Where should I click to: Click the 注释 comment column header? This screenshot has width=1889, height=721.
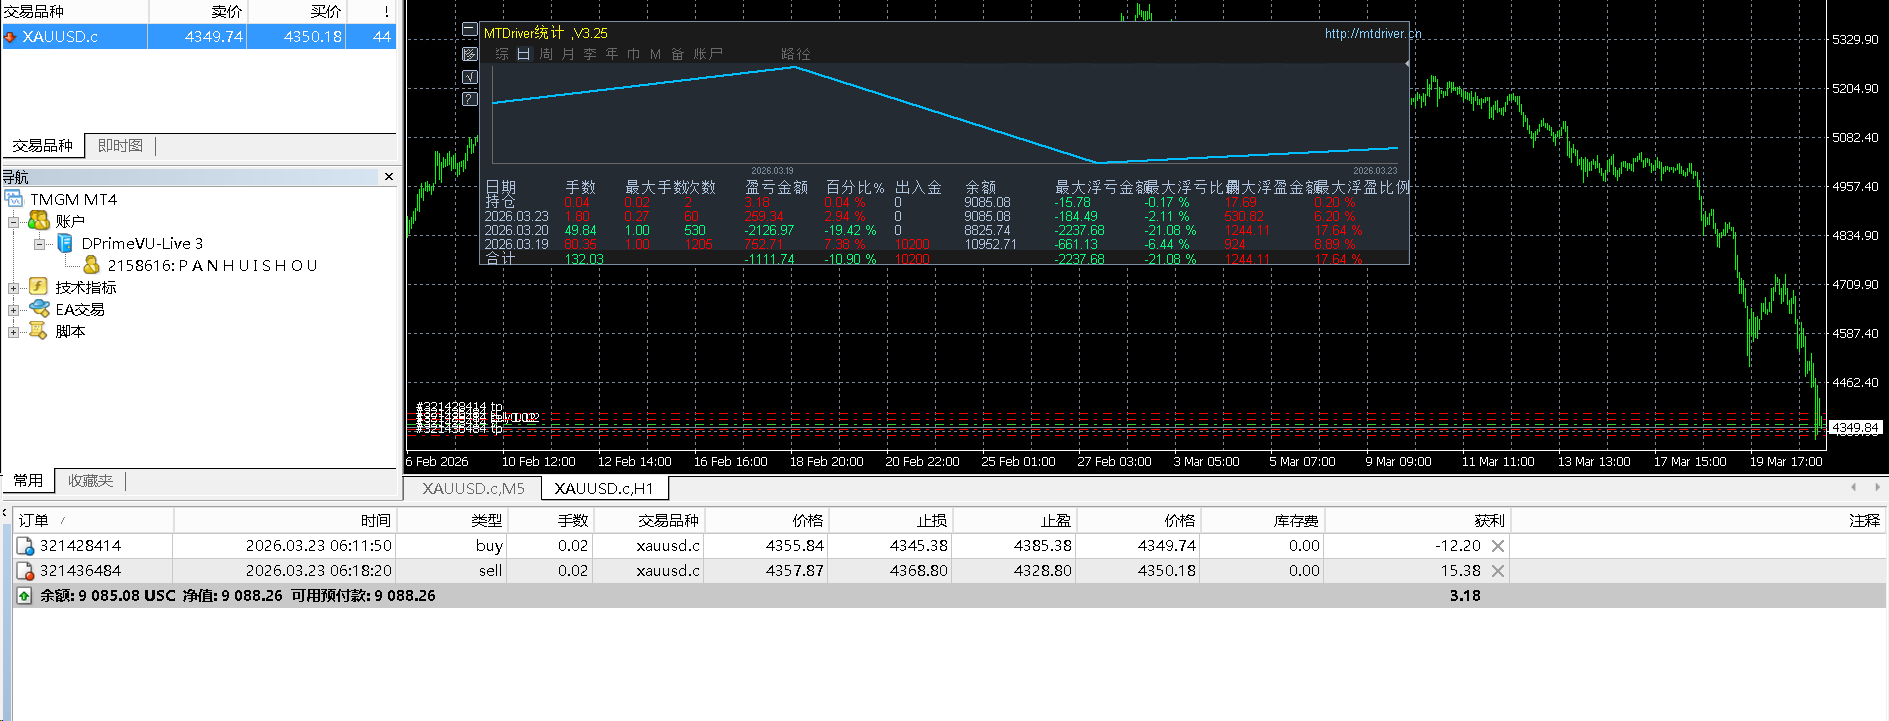[x=1698, y=520]
